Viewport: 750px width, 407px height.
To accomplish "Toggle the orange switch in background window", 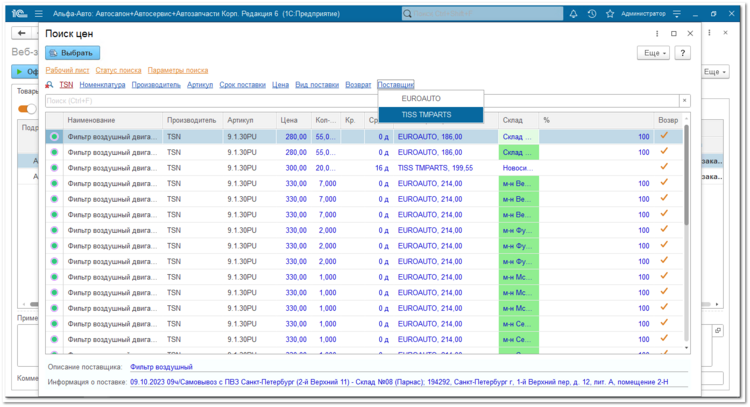I will tap(27, 109).
